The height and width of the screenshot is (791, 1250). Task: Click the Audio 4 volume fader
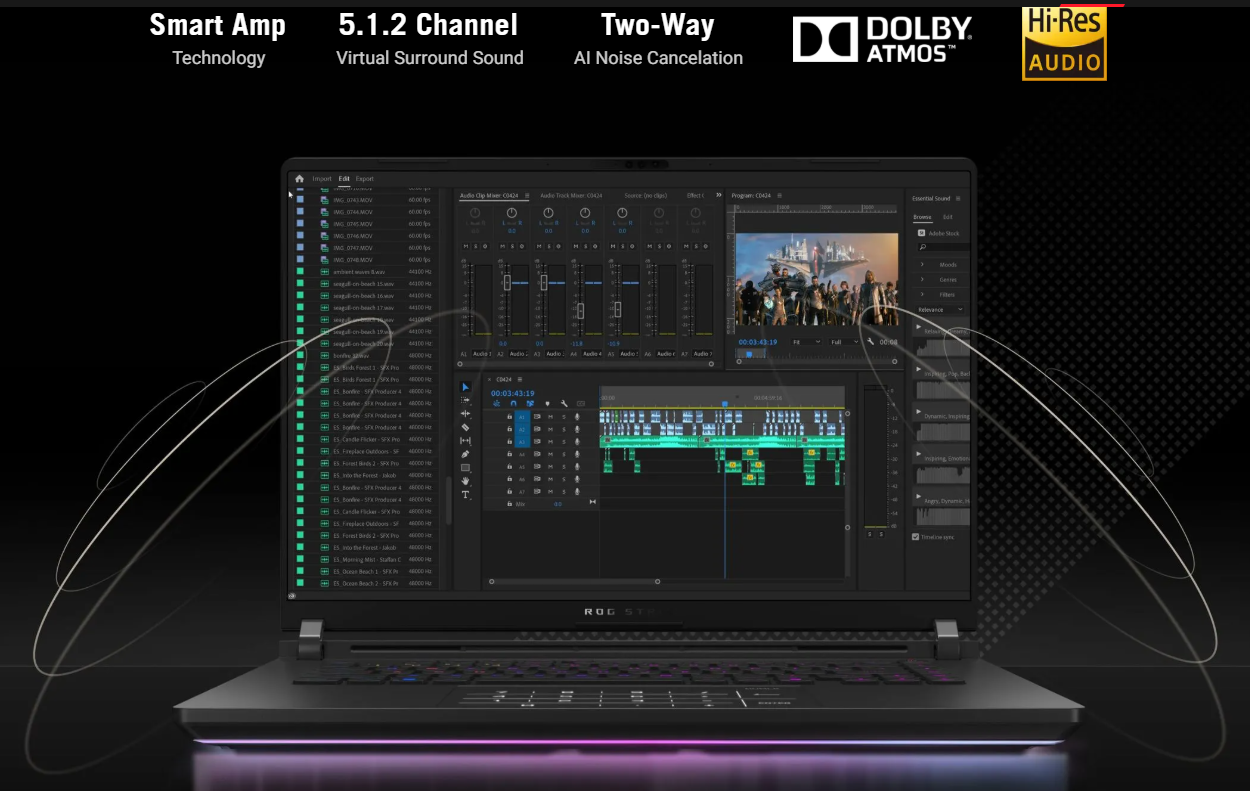[x=580, y=311]
